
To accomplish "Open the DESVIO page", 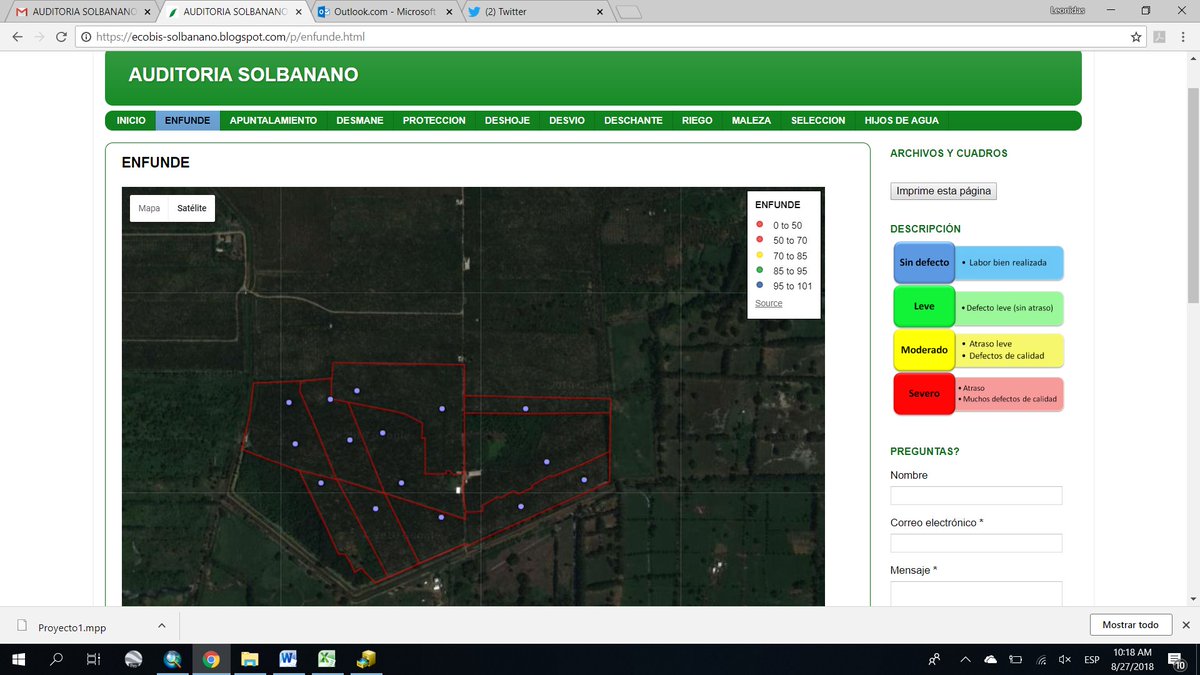I will 567,120.
